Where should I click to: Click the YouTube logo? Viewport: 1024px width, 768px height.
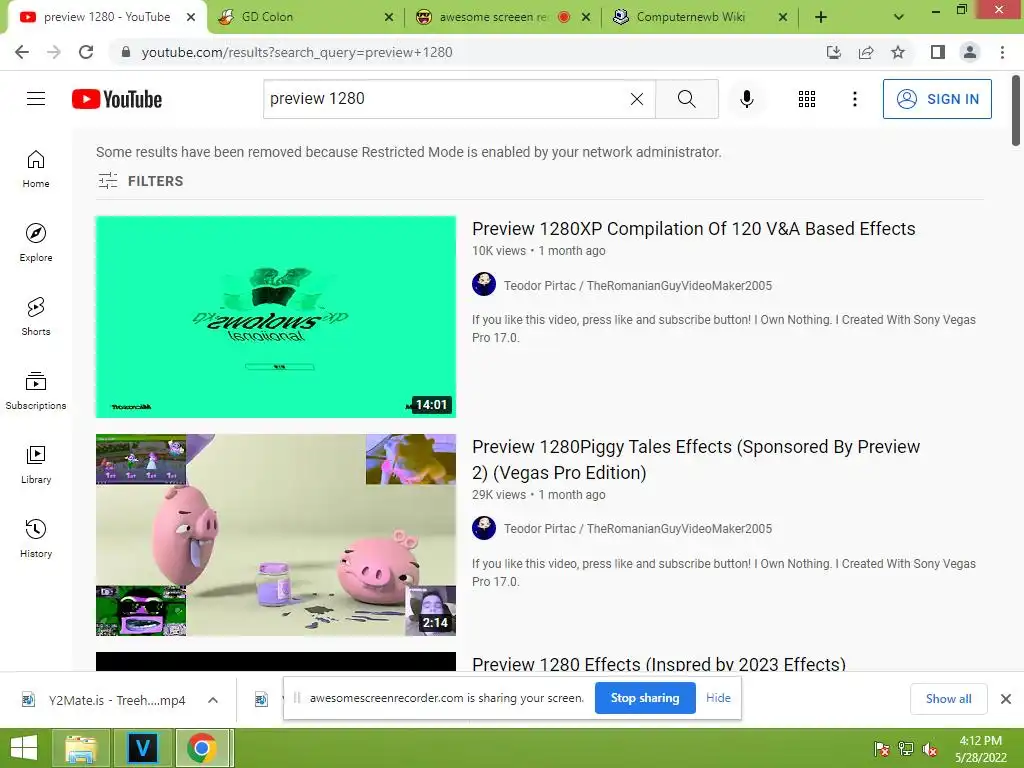(117, 99)
